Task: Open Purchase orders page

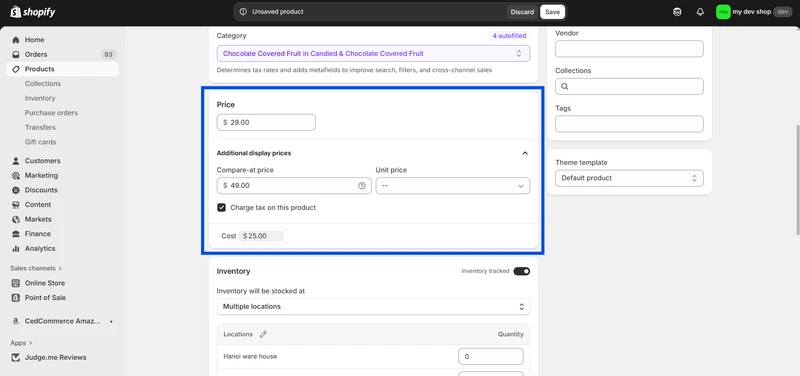Action: coord(52,113)
